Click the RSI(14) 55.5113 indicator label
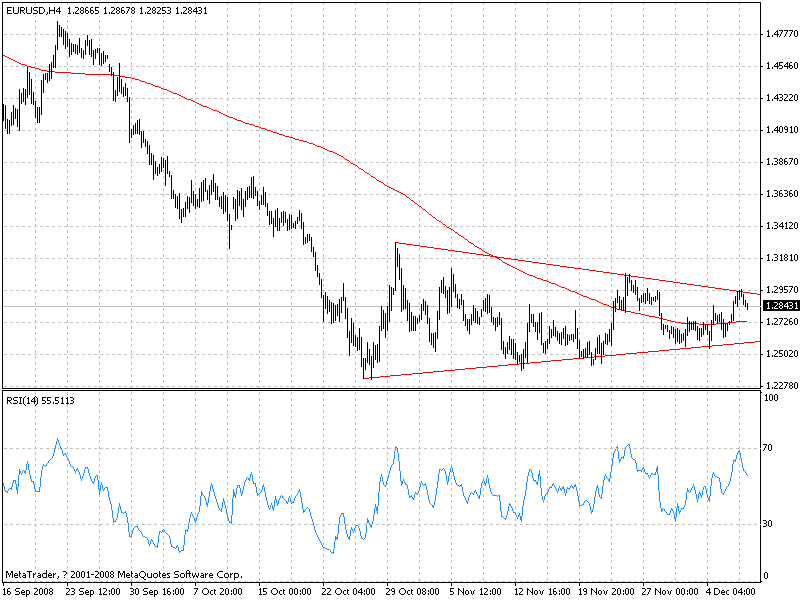 (x=40, y=401)
